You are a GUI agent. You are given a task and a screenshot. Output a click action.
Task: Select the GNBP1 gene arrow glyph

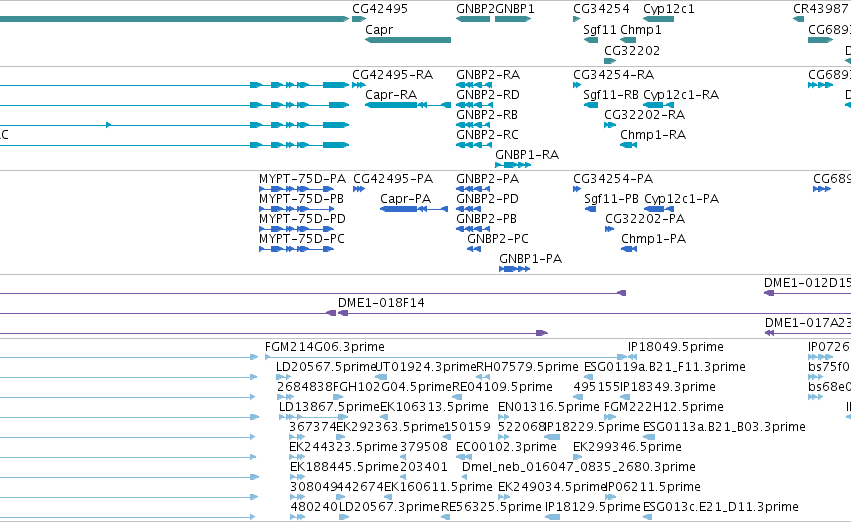coord(513,19)
